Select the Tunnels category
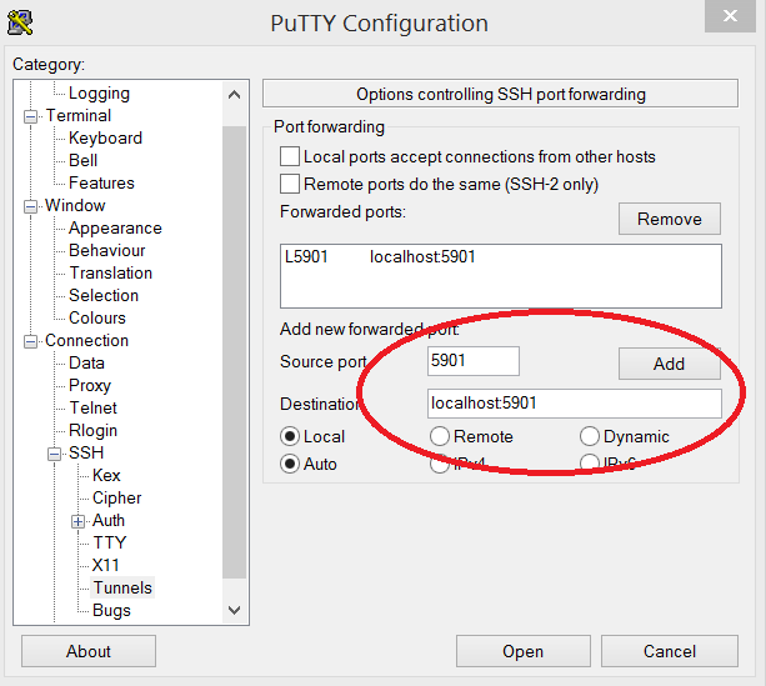Screen dimensions: 766x686 point(123,587)
